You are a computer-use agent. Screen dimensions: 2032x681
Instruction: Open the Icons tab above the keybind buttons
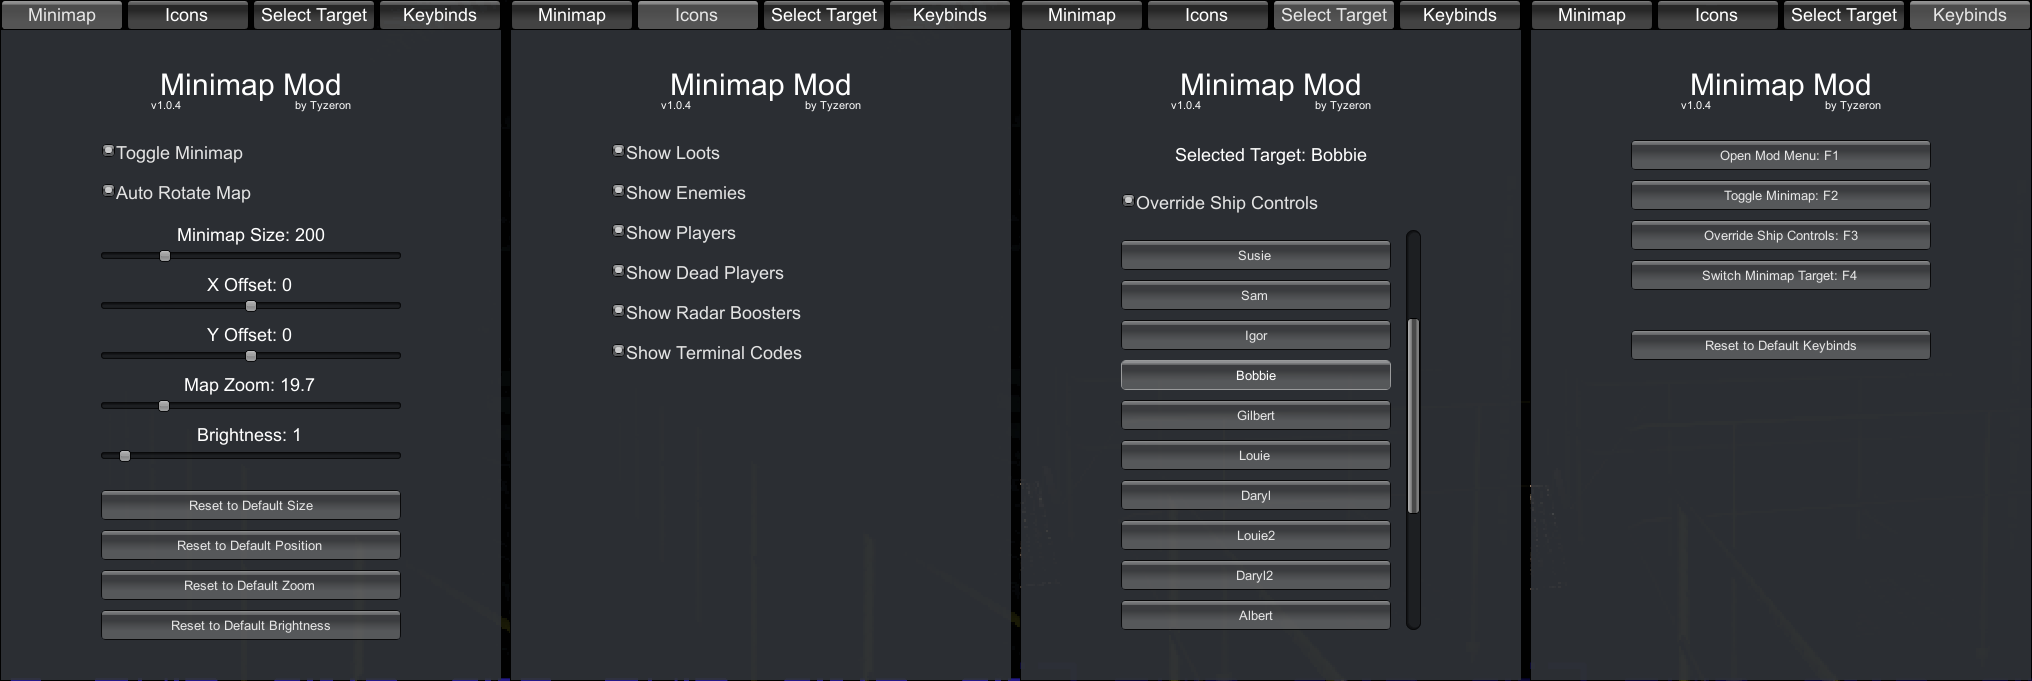(1716, 15)
